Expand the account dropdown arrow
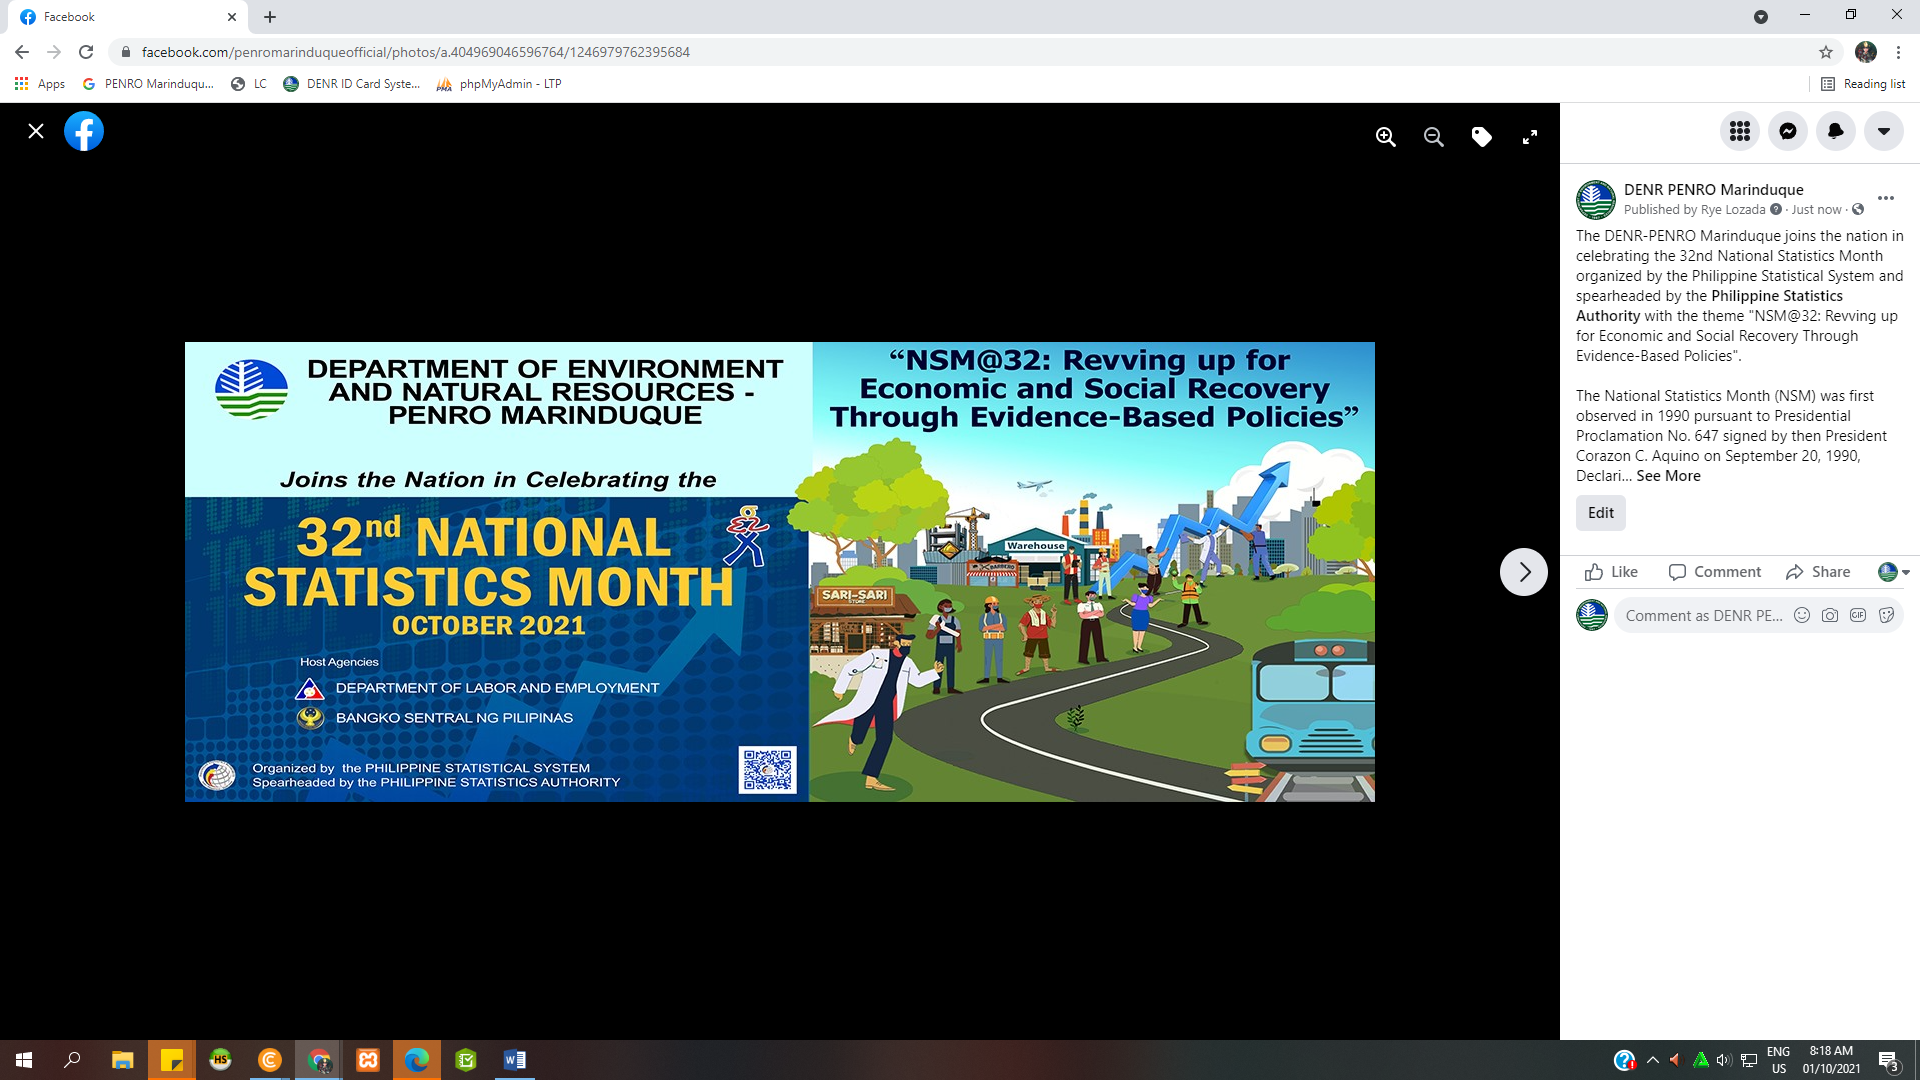The height and width of the screenshot is (1080, 1920). point(1884,131)
